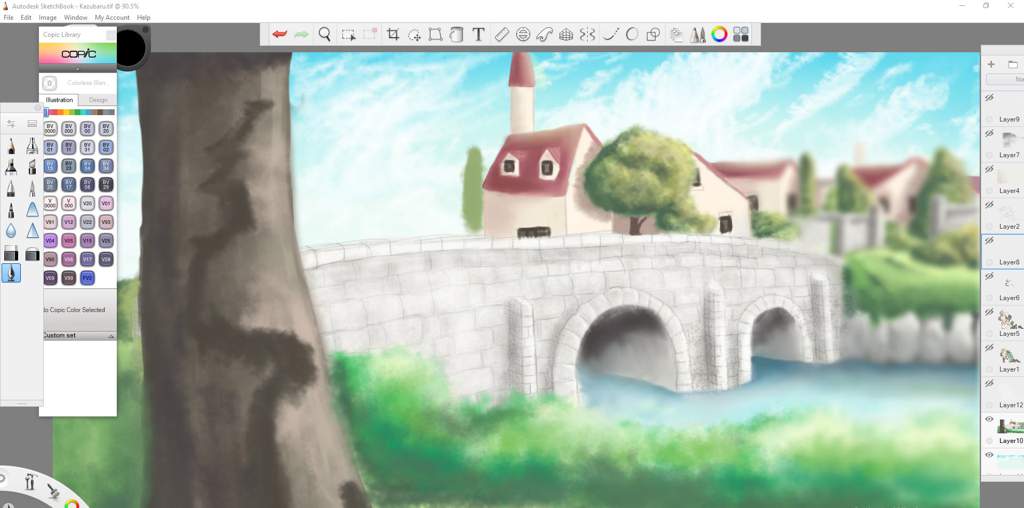This screenshot has width=1024, height=508.
Task: Toggle visibility eye of Layer6
Action: [x=990, y=277]
